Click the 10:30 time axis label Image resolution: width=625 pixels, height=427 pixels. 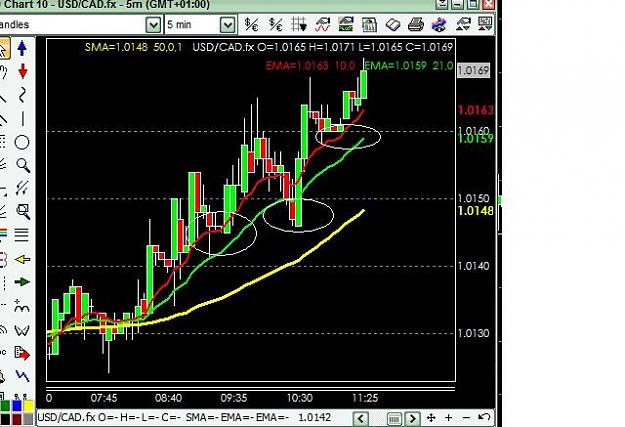(x=300, y=398)
